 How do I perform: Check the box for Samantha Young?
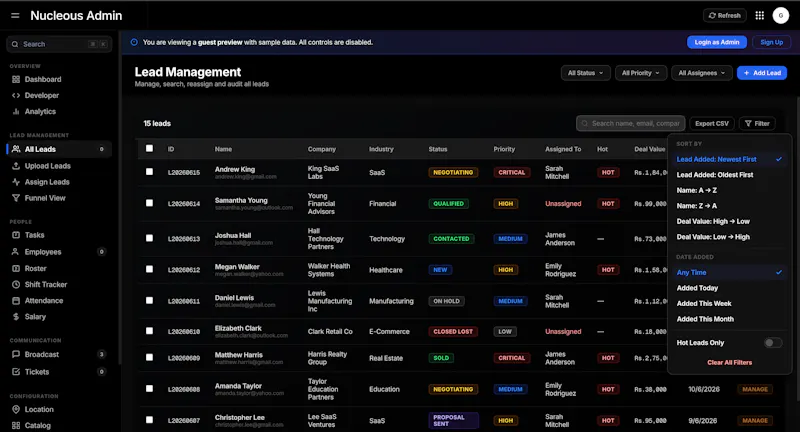click(x=149, y=203)
